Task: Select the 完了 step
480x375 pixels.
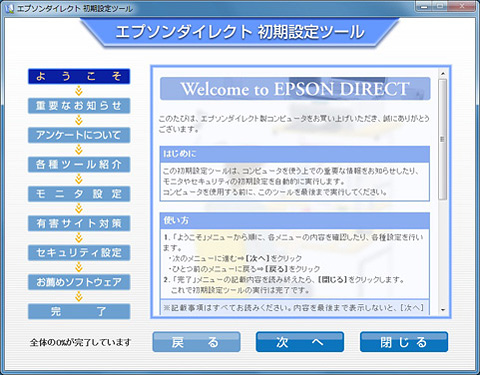Action: 79,311
